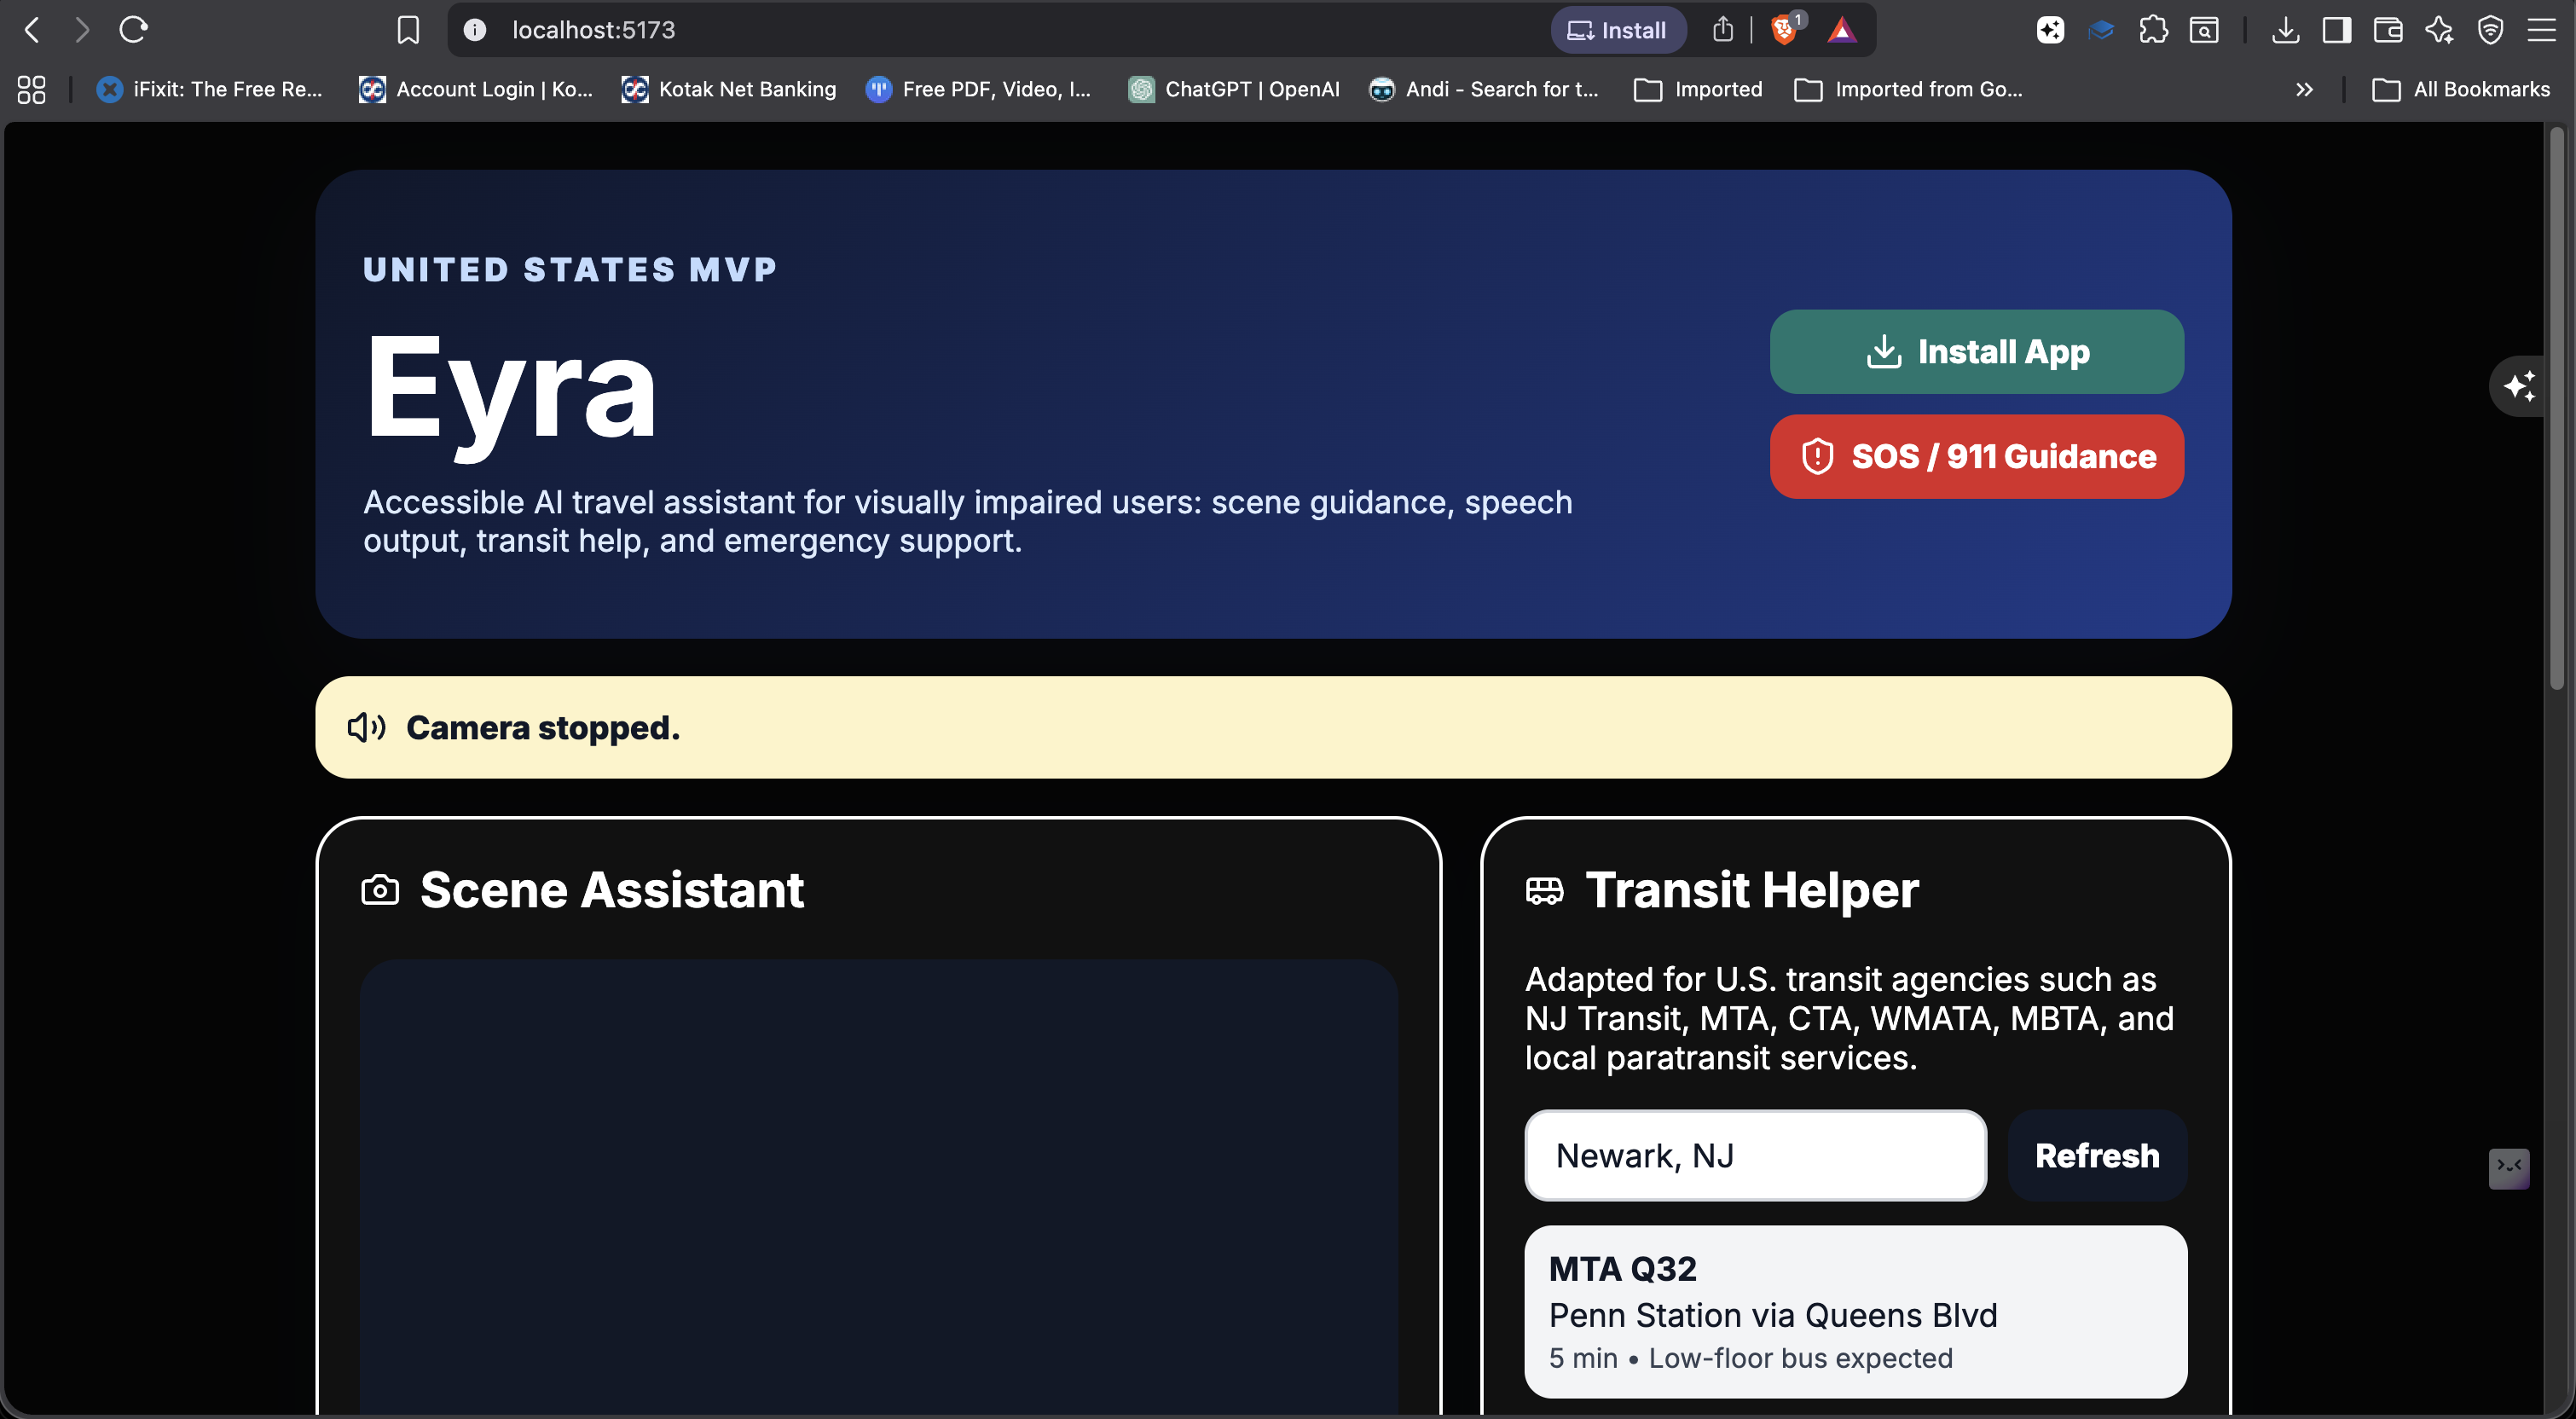
Task: Toggle the browser sidebar panel icon
Action: [x=2336, y=30]
